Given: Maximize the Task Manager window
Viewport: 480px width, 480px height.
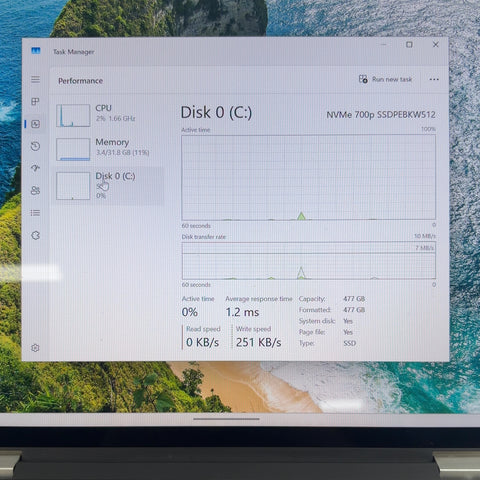Looking at the screenshot, I should pyautogui.click(x=409, y=45).
